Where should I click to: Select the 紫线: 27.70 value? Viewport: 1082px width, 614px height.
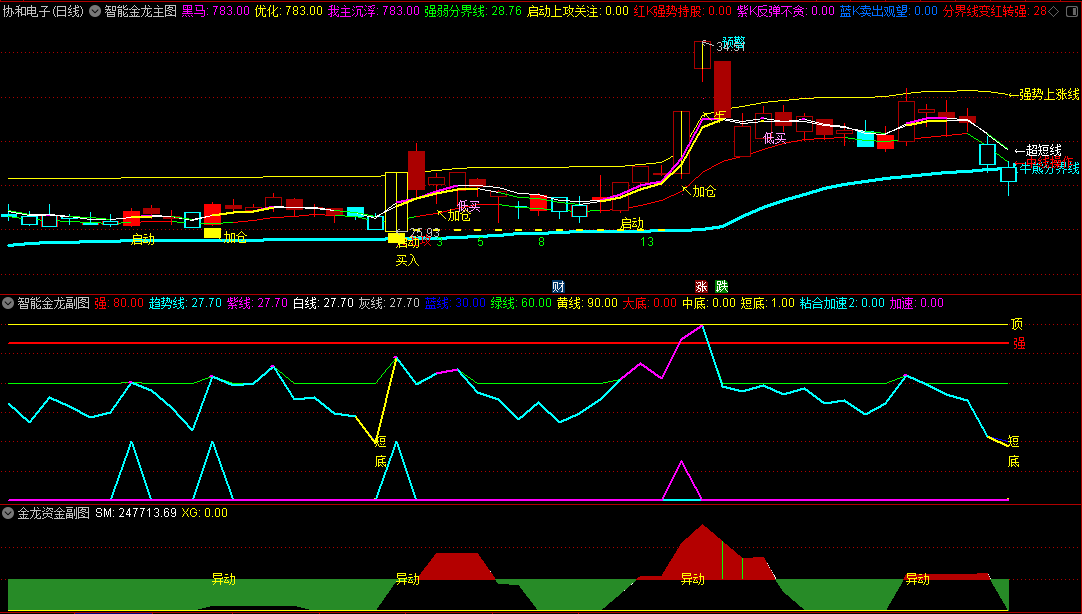(x=257, y=303)
